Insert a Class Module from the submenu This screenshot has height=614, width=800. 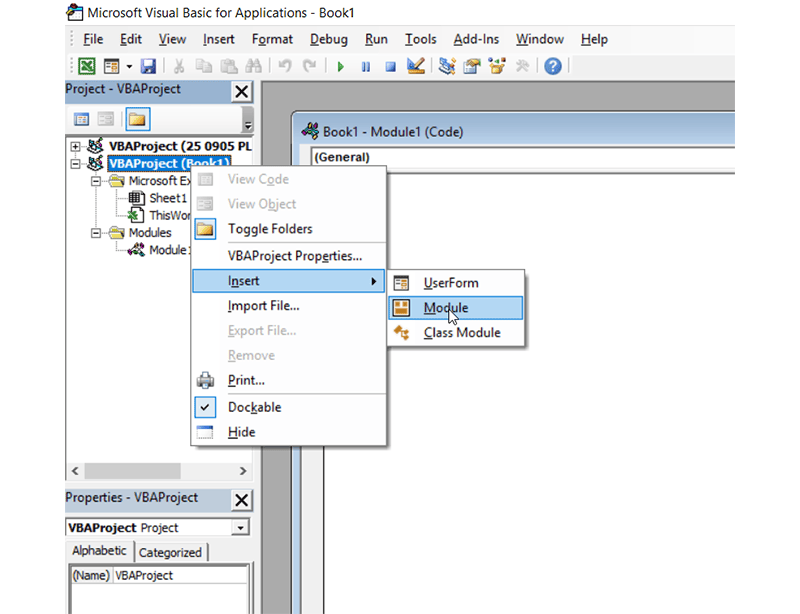[456, 333]
